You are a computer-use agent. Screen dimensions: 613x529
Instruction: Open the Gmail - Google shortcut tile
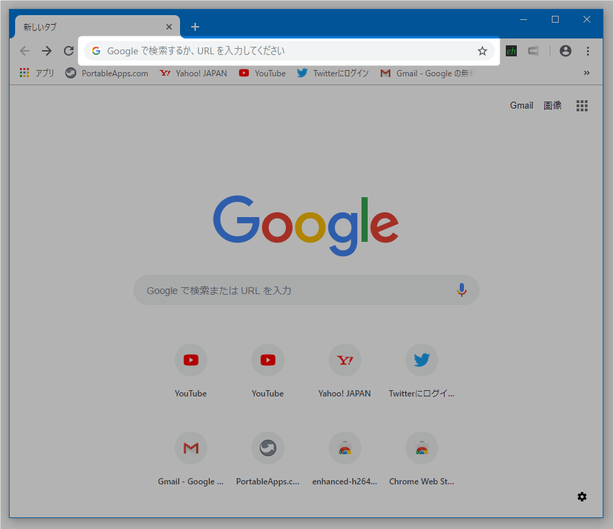point(191,457)
